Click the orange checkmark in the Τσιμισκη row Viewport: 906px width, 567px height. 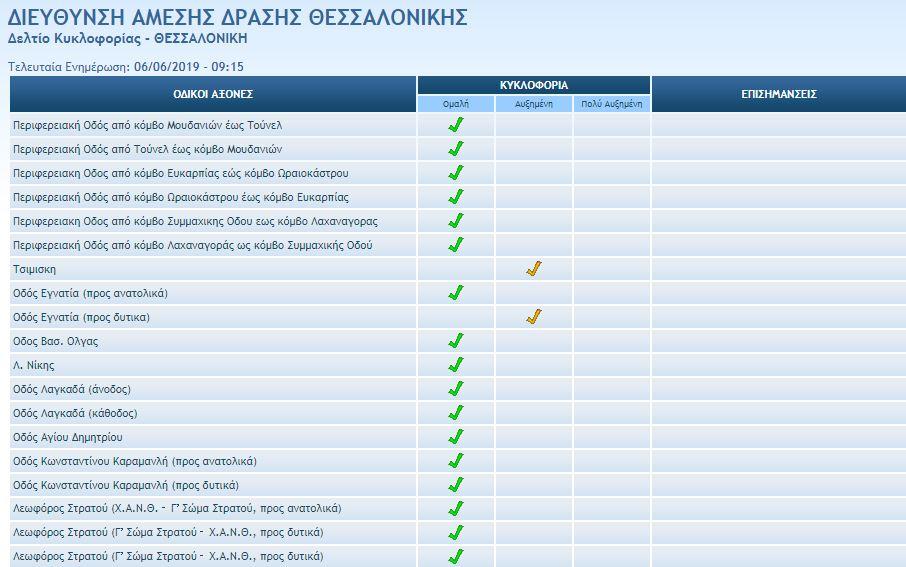[534, 269]
